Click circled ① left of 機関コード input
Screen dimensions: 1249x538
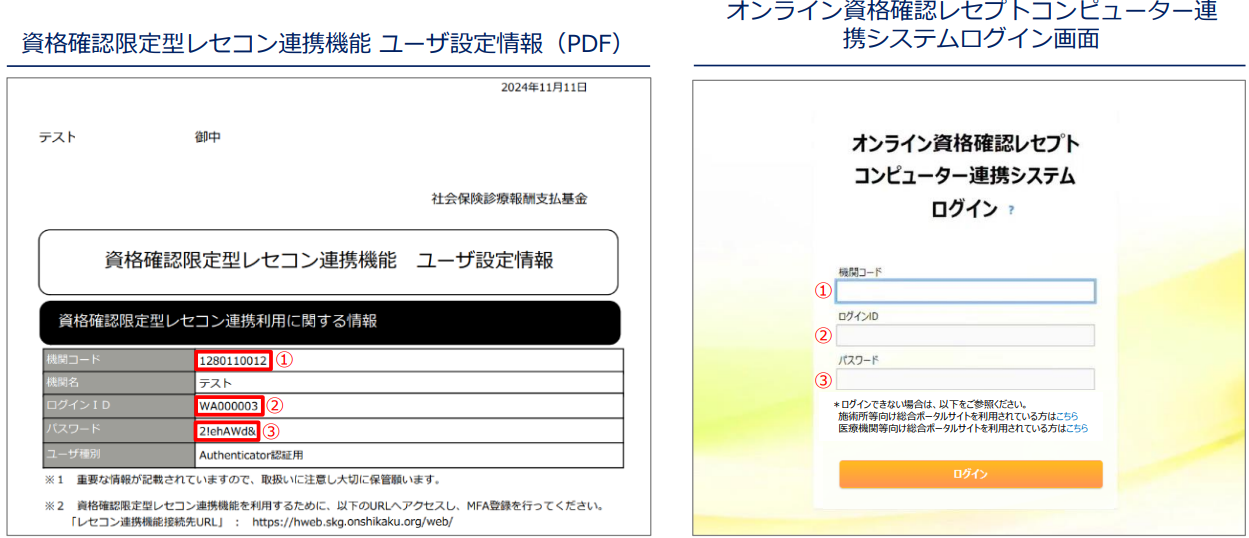pos(823,291)
